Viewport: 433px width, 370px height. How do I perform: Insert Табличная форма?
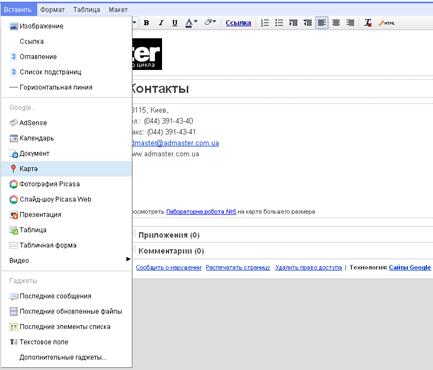tap(66, 245)
